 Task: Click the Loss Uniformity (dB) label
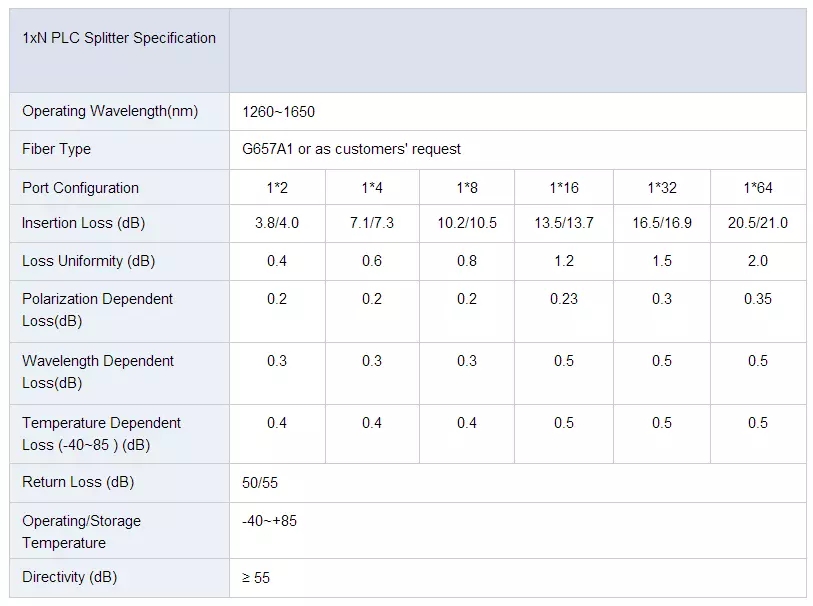coord(89,261)
